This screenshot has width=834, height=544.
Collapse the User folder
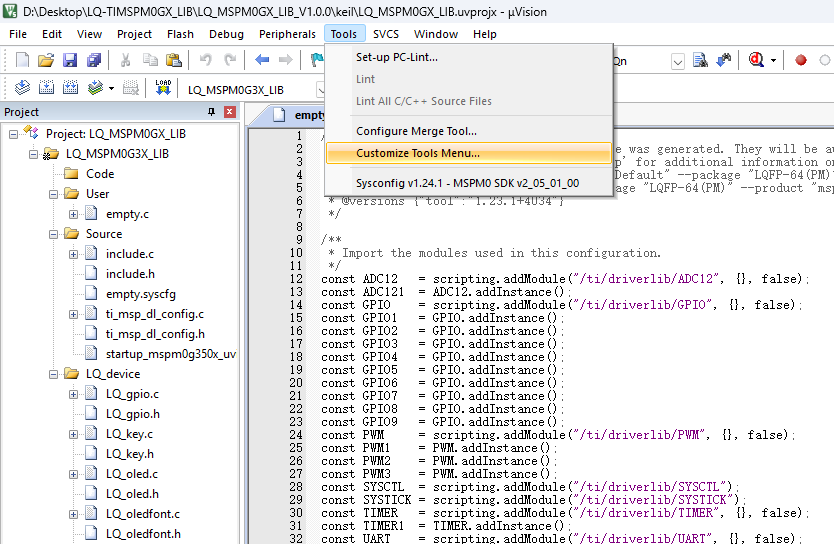(x=53, y=194)
